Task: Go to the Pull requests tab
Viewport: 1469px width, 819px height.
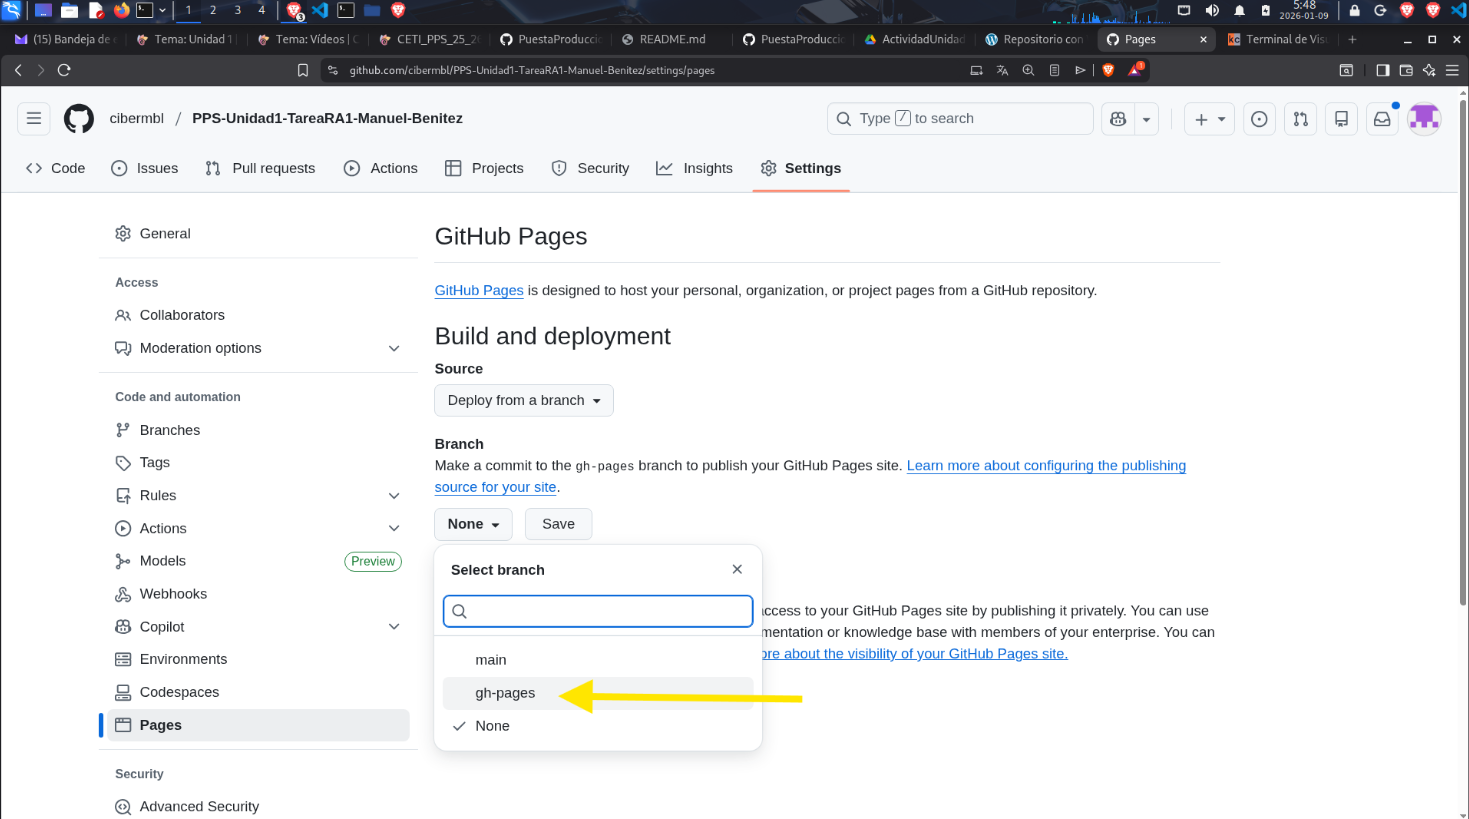Action: pos(260,168)
